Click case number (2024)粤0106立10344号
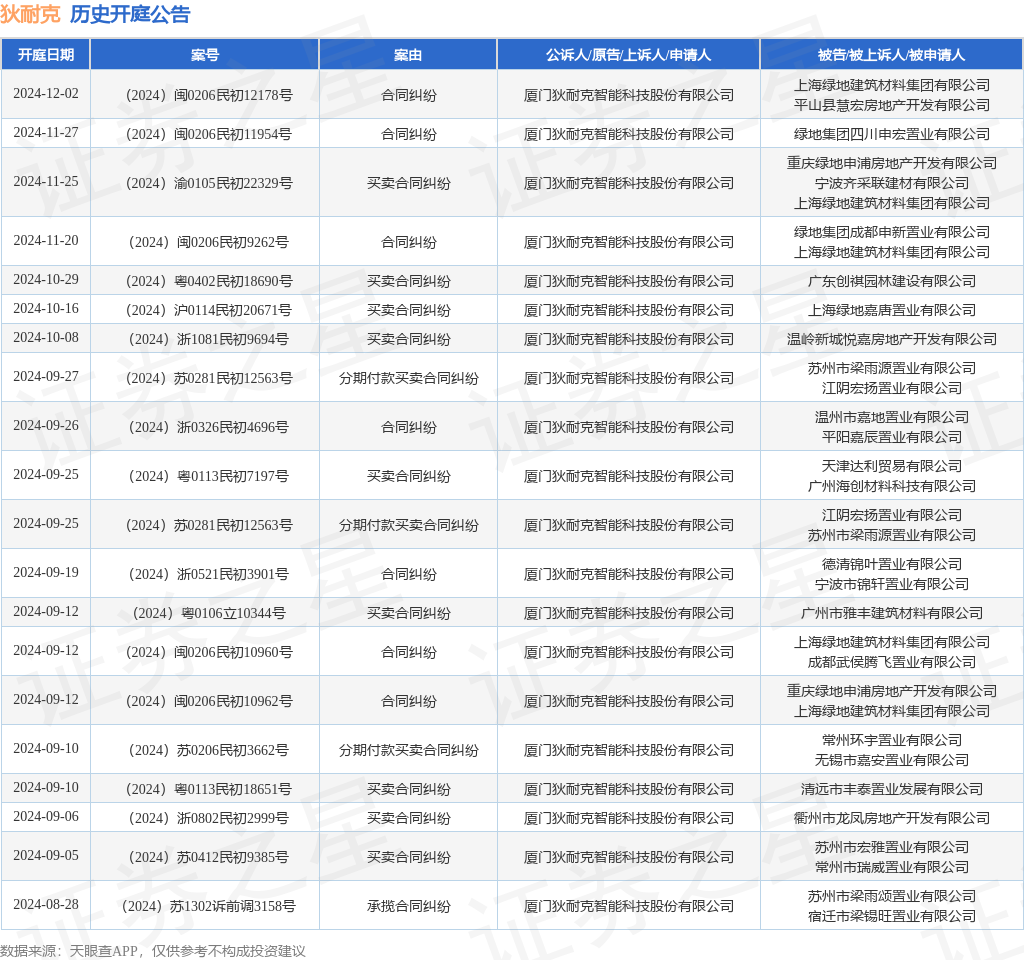 coord(209,614)
